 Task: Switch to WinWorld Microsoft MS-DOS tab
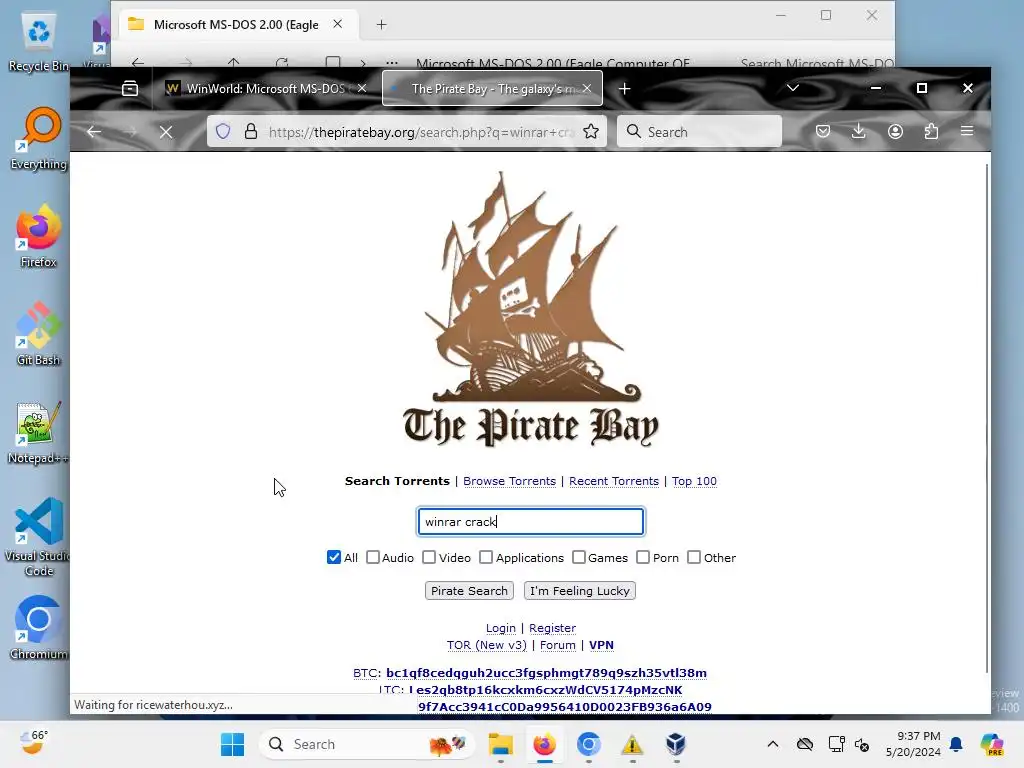(x=266, y=88)
